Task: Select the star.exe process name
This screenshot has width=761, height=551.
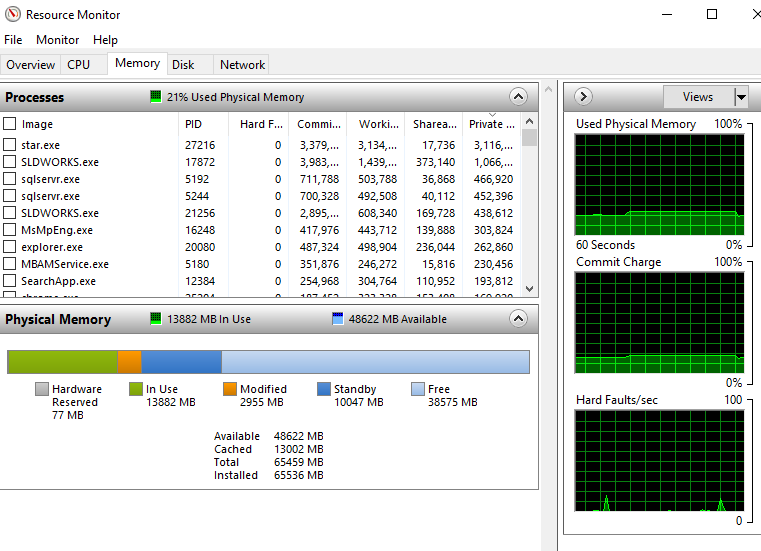Action: (x=40, y=145)
